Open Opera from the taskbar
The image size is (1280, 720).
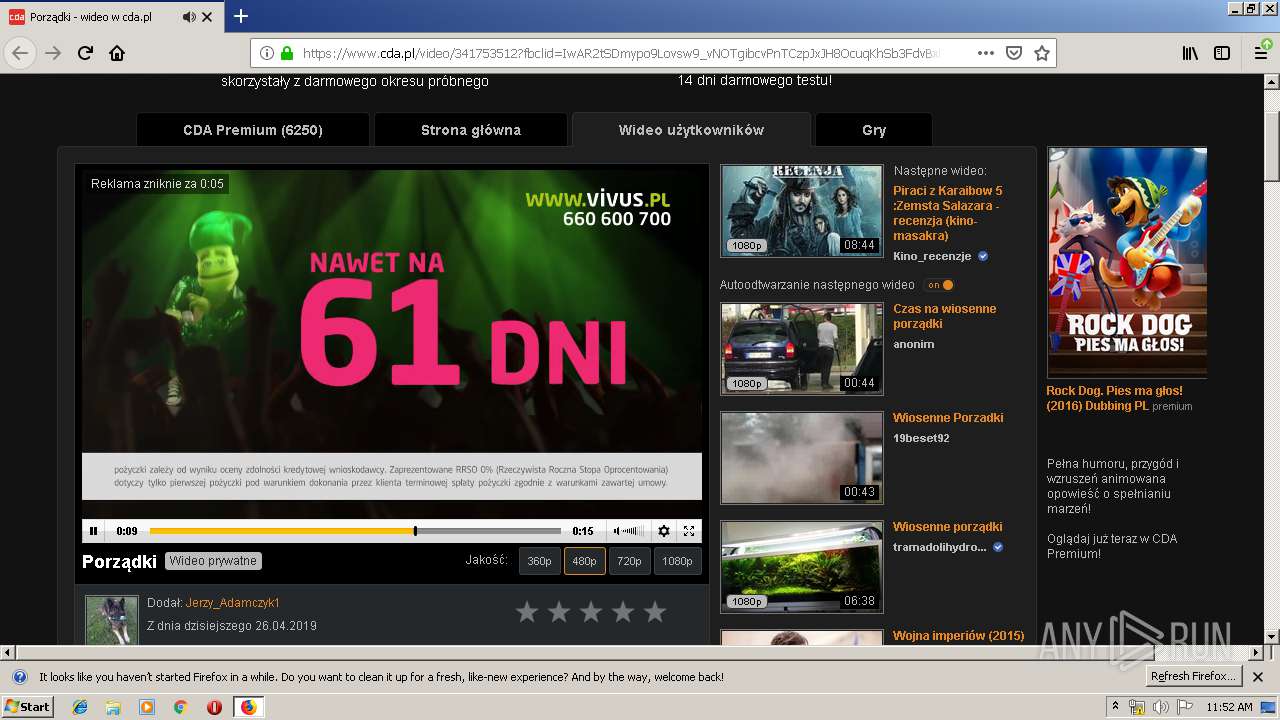(214, 707)
